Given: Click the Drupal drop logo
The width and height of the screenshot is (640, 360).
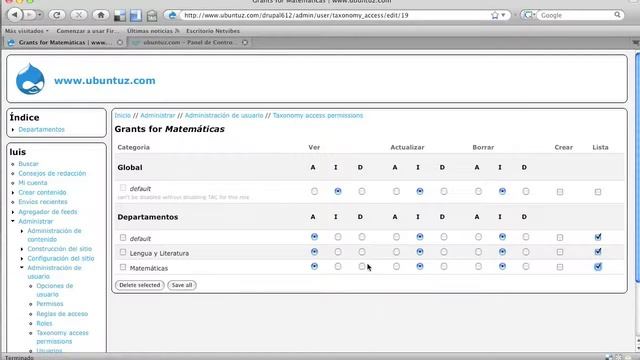Looking at the screenshot, I should [30, 79].
